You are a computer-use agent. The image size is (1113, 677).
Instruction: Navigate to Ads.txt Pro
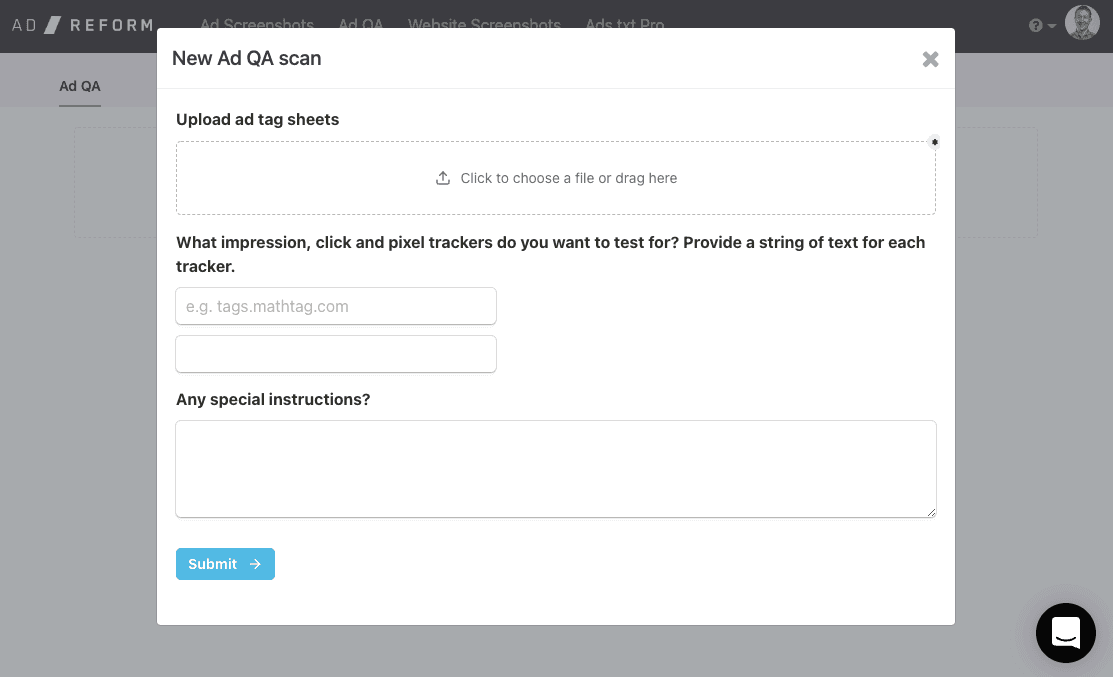click(x=624, y=25)
